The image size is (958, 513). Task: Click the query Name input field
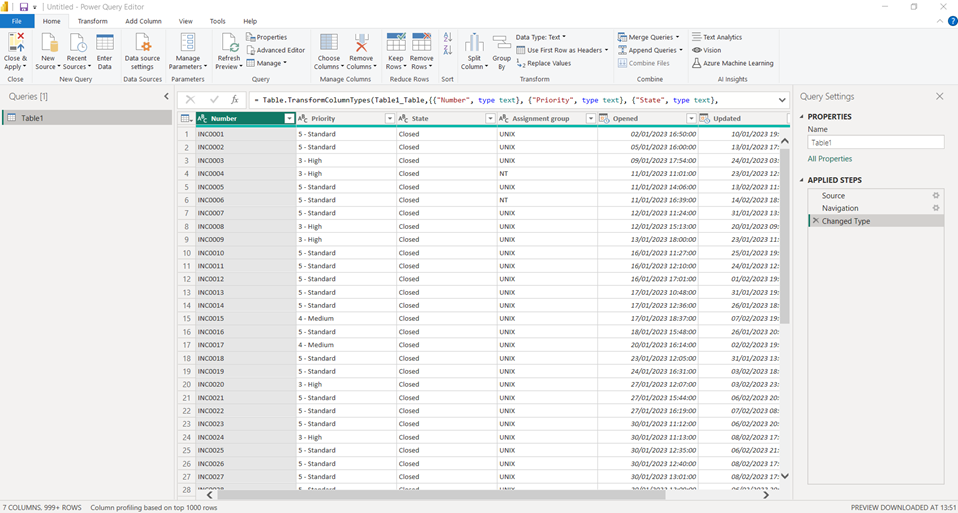coord(875,143)
